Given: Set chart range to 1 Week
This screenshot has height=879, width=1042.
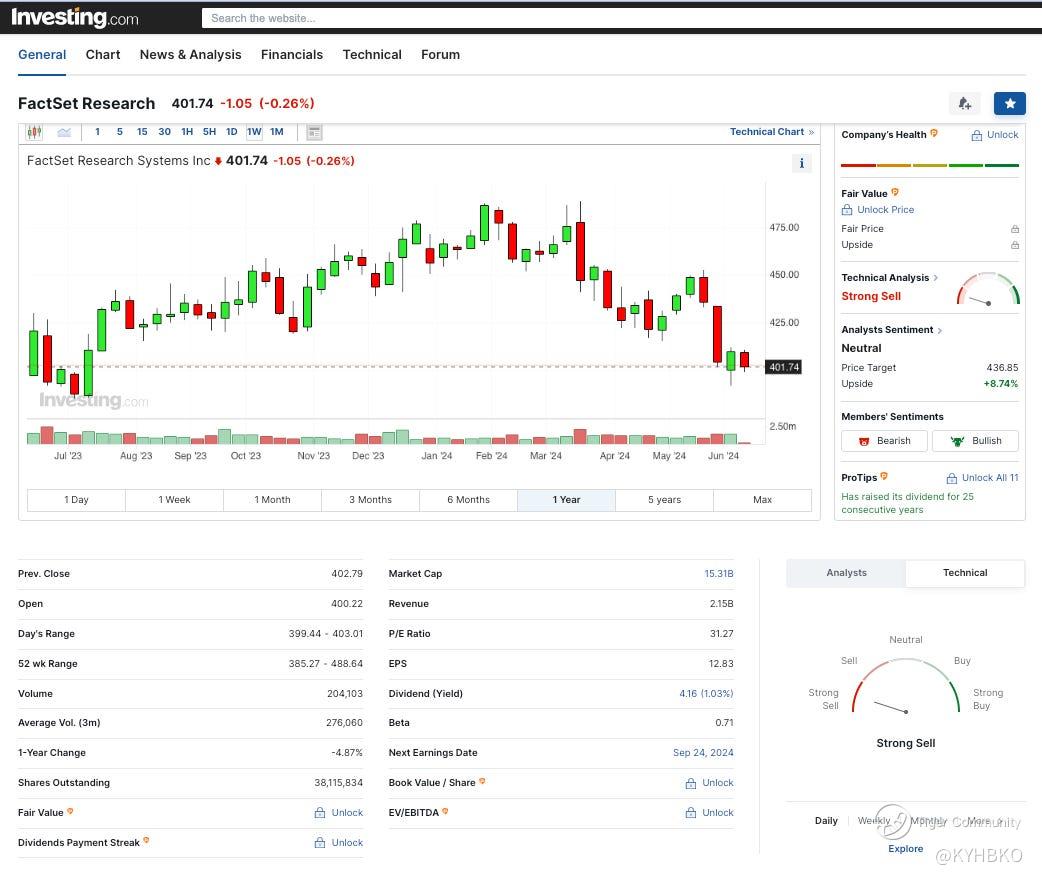Looking at the screenshot, I should pos(174,500).
